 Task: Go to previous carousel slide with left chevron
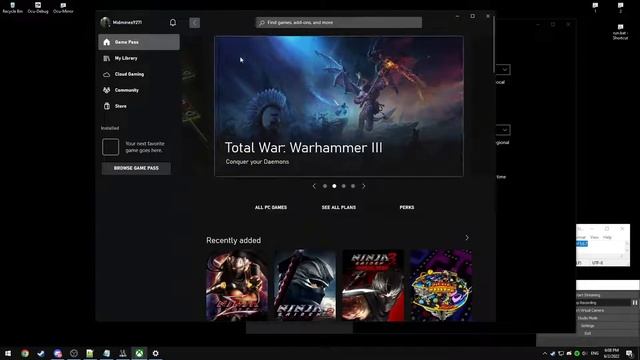coord(314,186)
